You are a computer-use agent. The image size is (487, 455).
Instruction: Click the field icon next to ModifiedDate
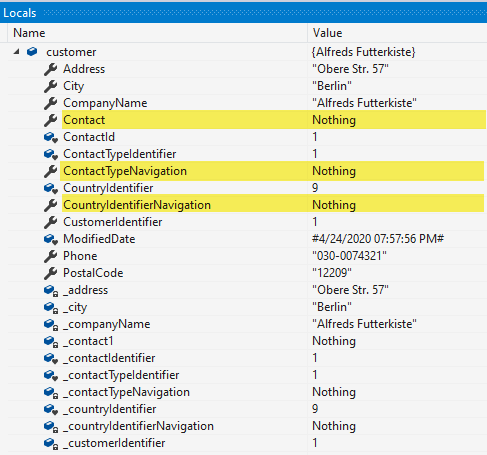click(x=51, y=239)
